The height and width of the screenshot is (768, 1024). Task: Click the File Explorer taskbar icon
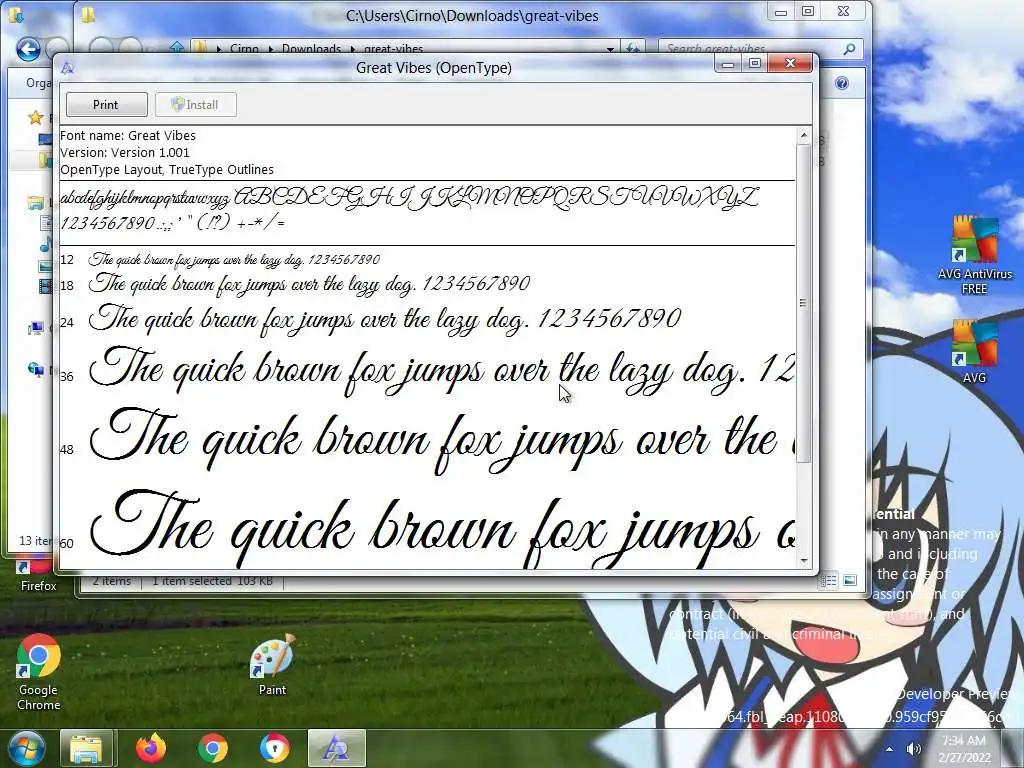(87, 748)
